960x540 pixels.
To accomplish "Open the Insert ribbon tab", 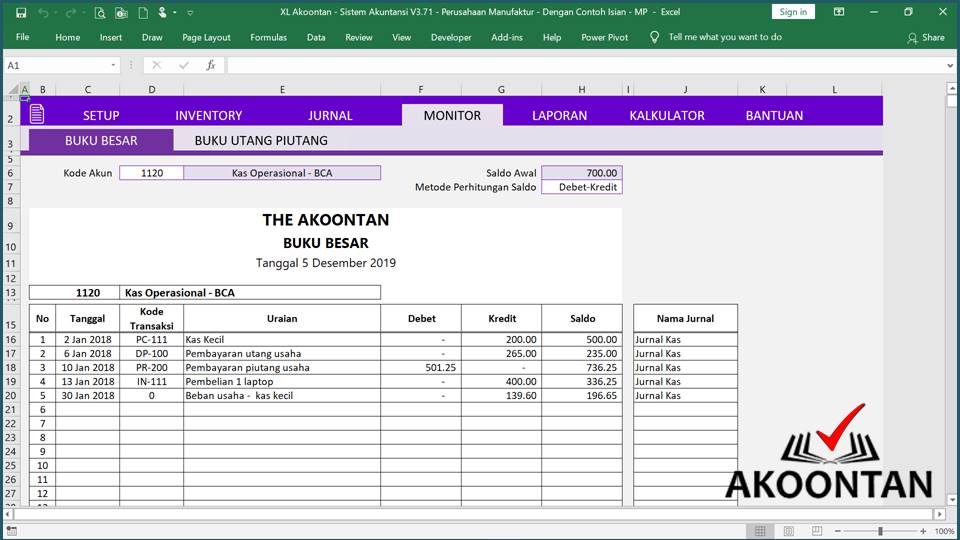I will coord(111,37).
